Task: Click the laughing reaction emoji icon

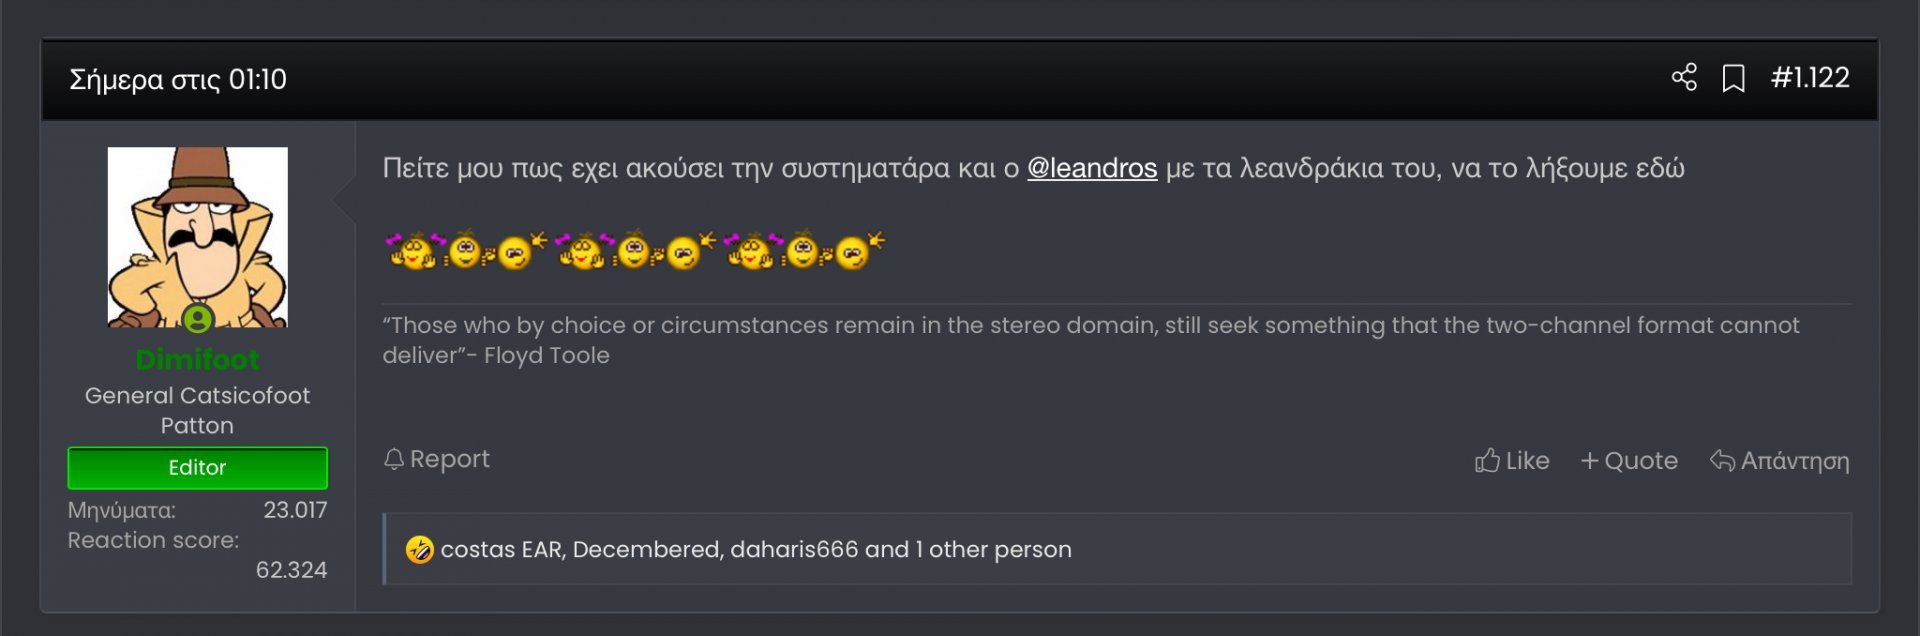Action: click(x=420, y=550)
